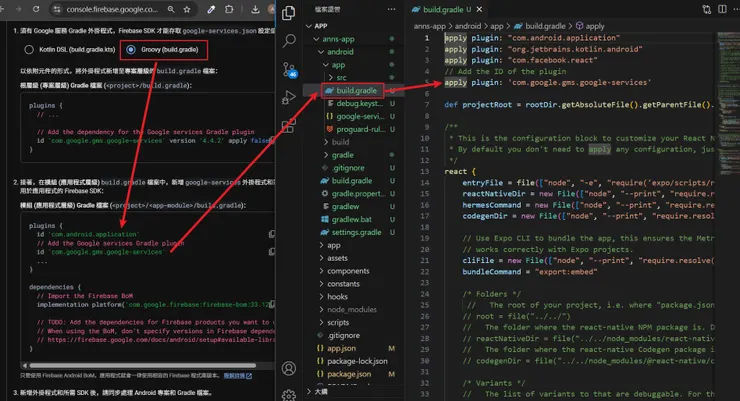
Task: Open package.json in Explorer
Action: click(x=349, y=374)
